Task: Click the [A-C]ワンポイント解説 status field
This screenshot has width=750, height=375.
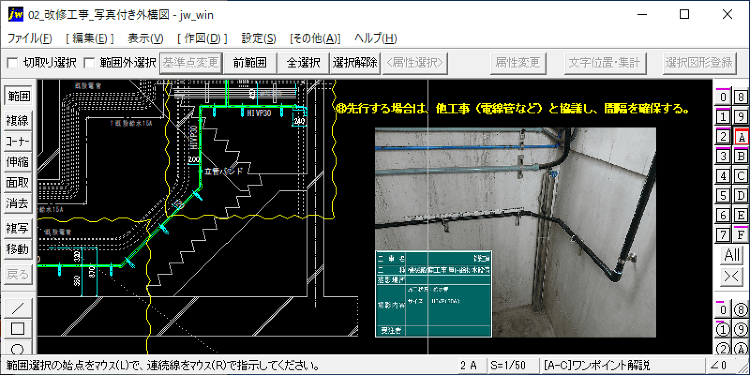Action: (622, 366)
